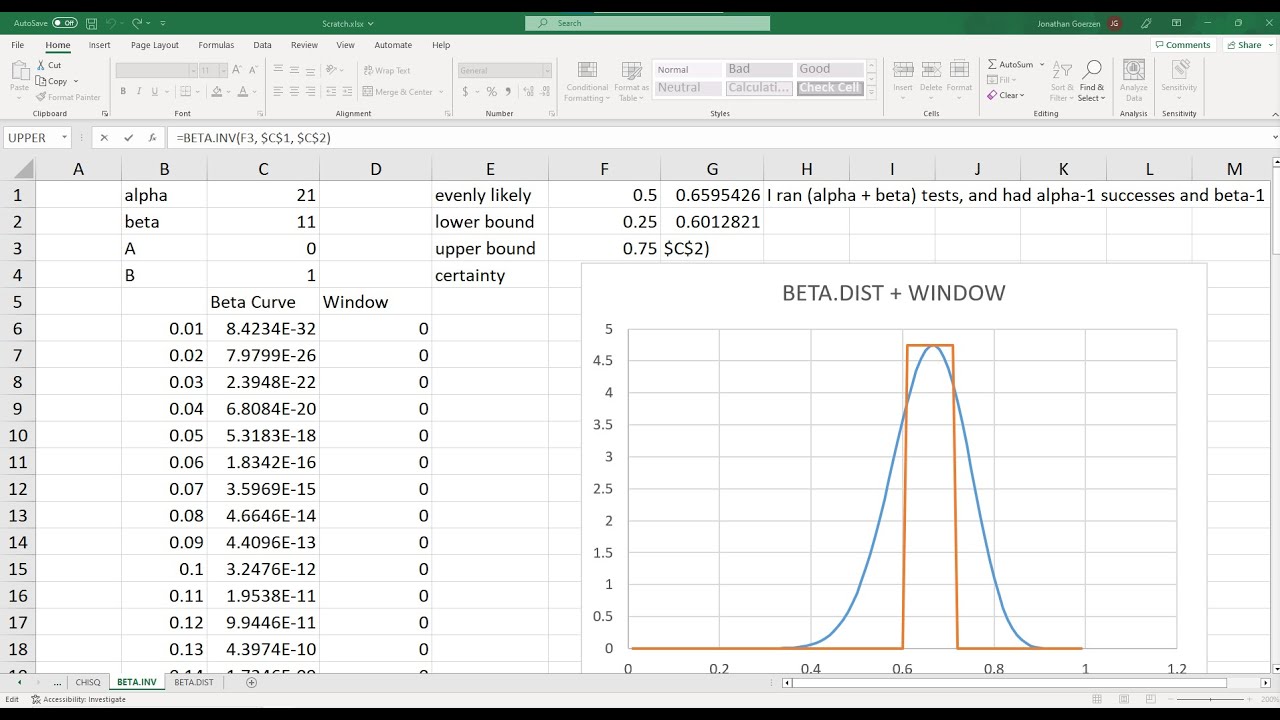
Task: Toggle Wrap Text on the ribbon
Action: point(386,70)
